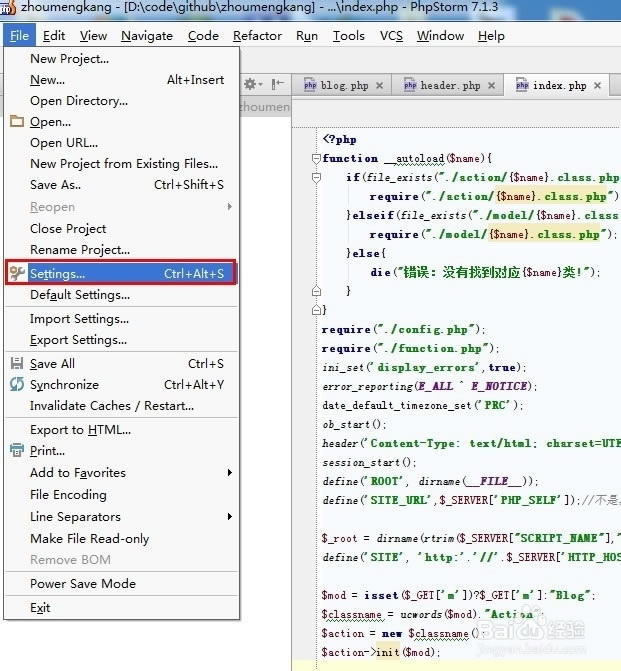Open the VCS menu

[x=391, y=36]
